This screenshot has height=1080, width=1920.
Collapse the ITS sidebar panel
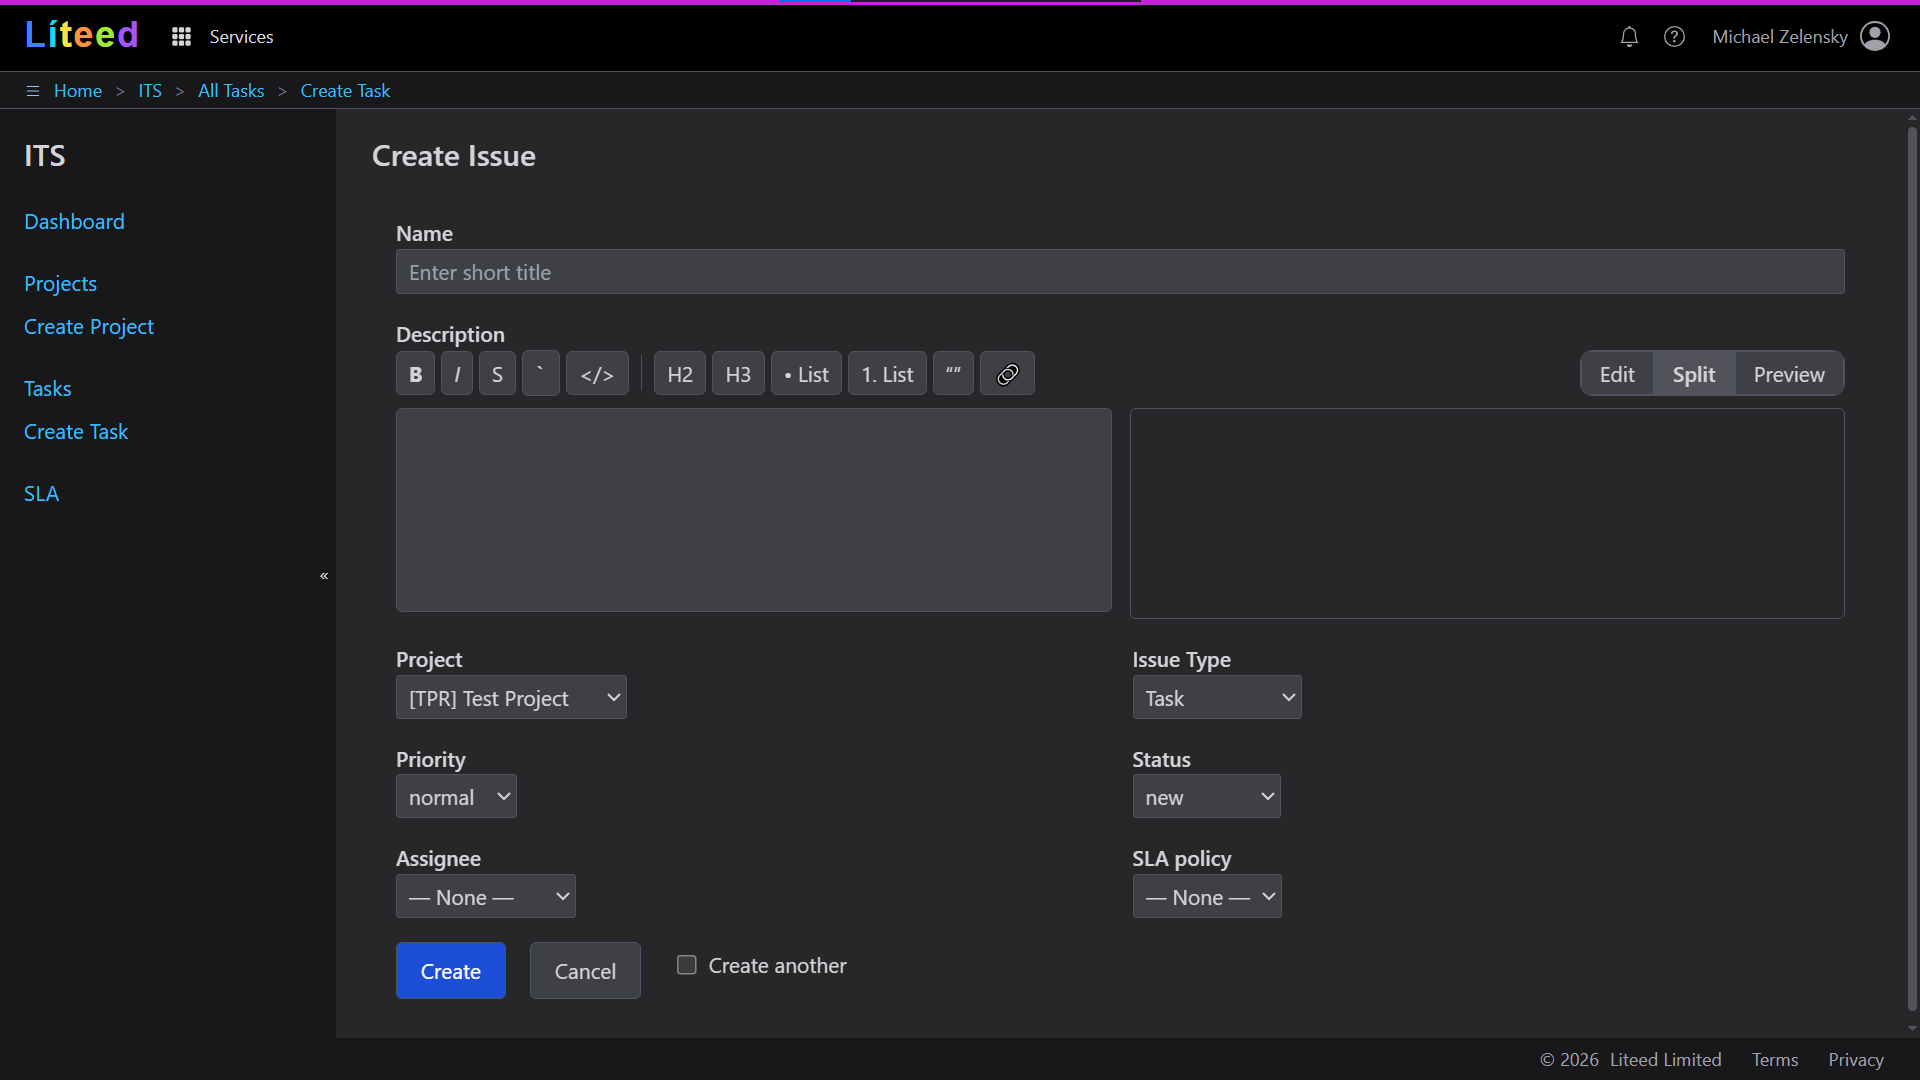click(x=324, y=576)
